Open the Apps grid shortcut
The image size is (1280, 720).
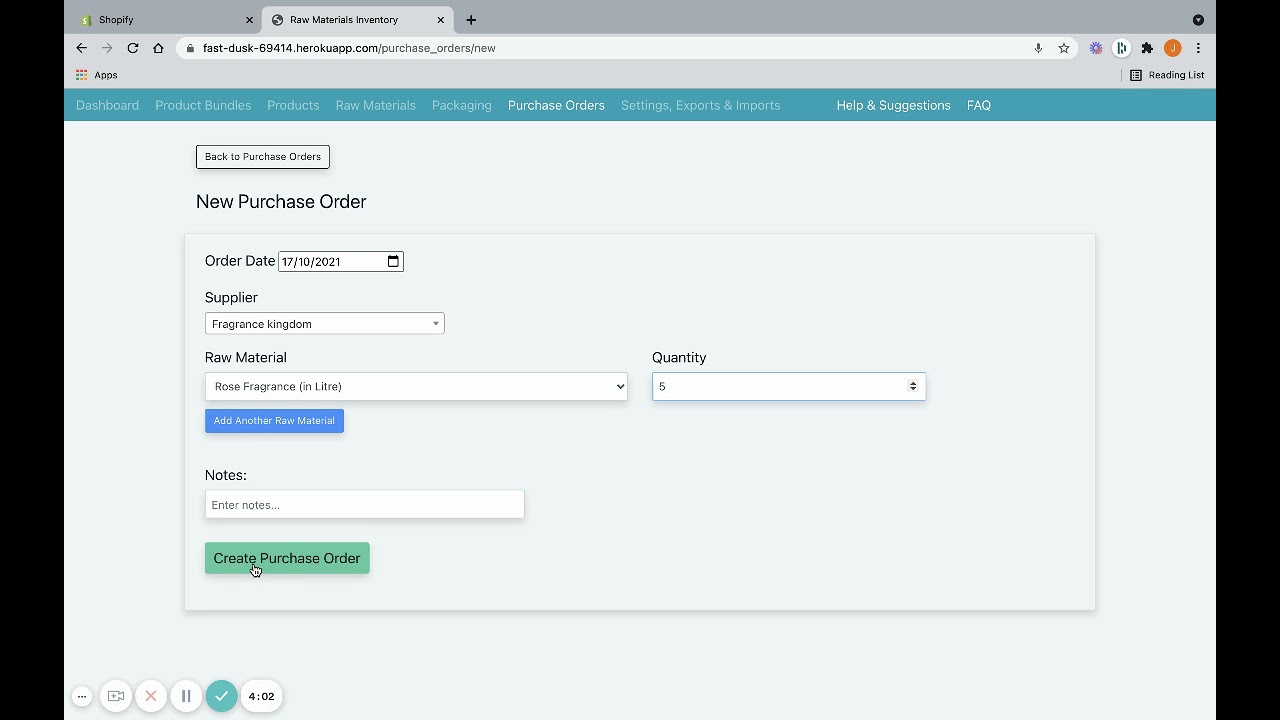coord(97,75)
